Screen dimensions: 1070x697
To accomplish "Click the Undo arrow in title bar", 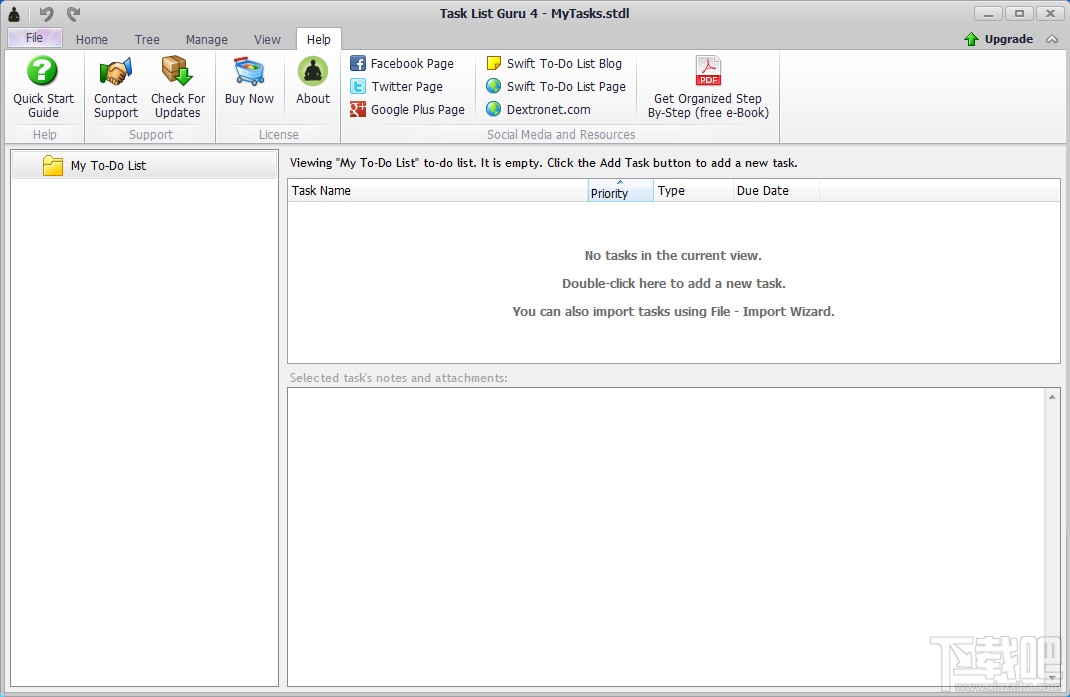I will coord(46,14).
